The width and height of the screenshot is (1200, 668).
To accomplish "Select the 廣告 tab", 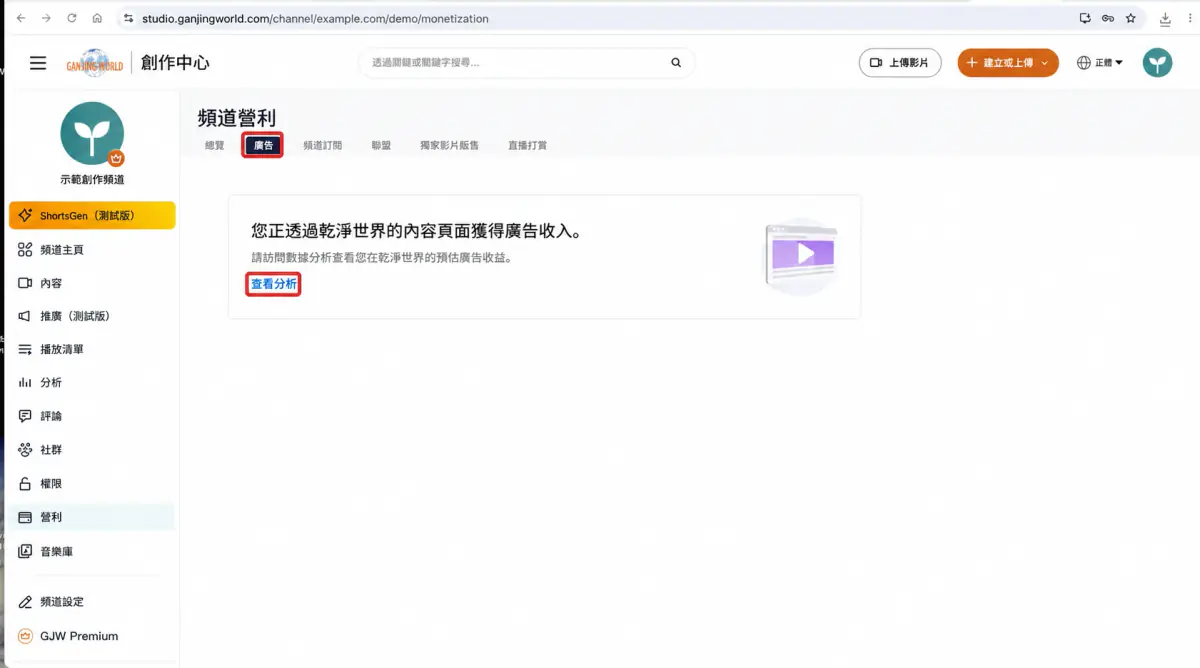I will coord(263,145).
